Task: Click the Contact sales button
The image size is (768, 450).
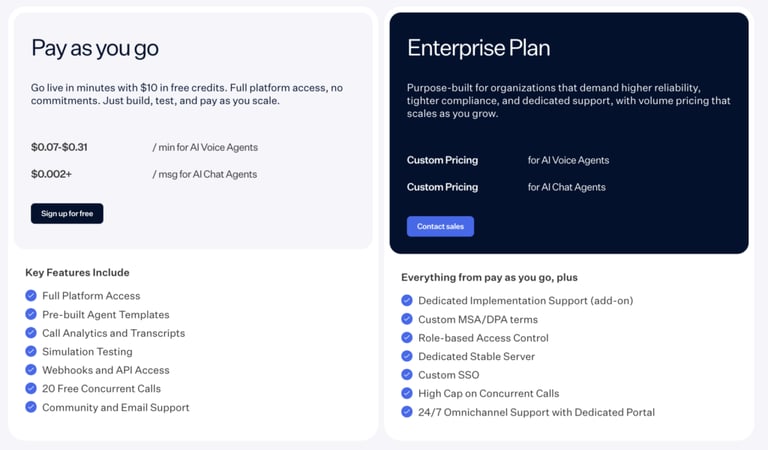Action: [x=440, y=226]
